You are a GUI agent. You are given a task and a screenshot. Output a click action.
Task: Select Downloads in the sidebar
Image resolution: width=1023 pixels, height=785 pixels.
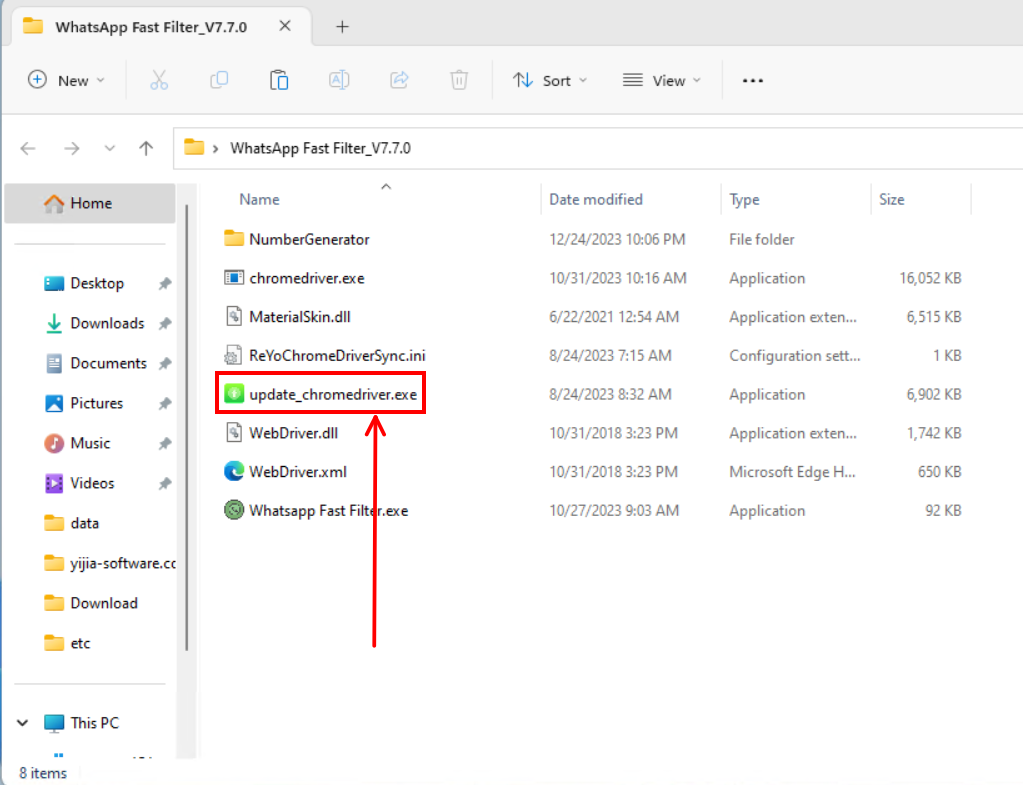coord(107,323)
